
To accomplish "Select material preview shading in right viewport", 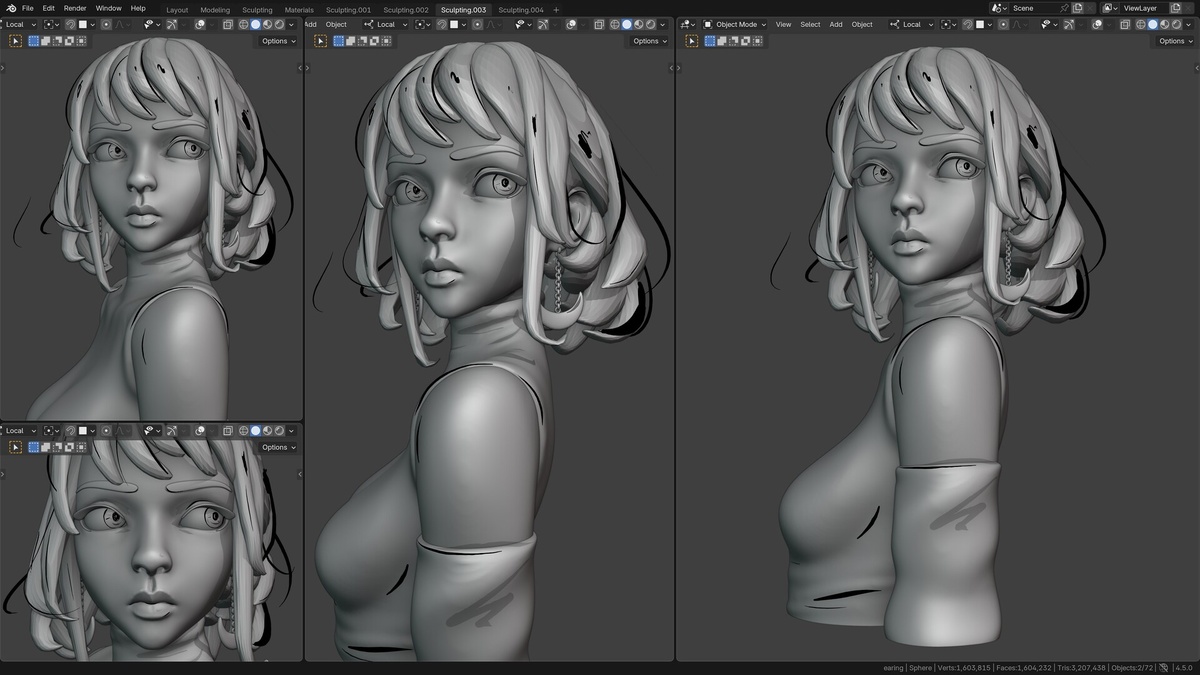I will (x=1165, y=24).
